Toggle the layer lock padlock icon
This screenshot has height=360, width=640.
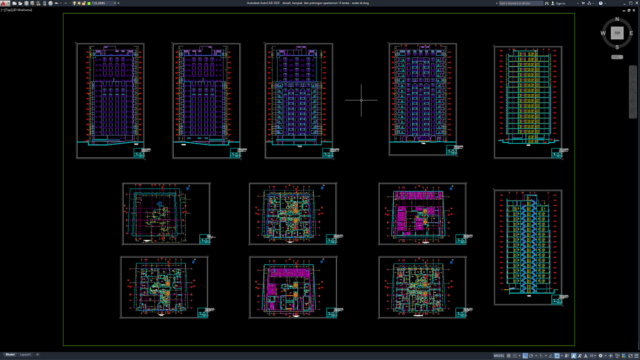click(83, 3)
